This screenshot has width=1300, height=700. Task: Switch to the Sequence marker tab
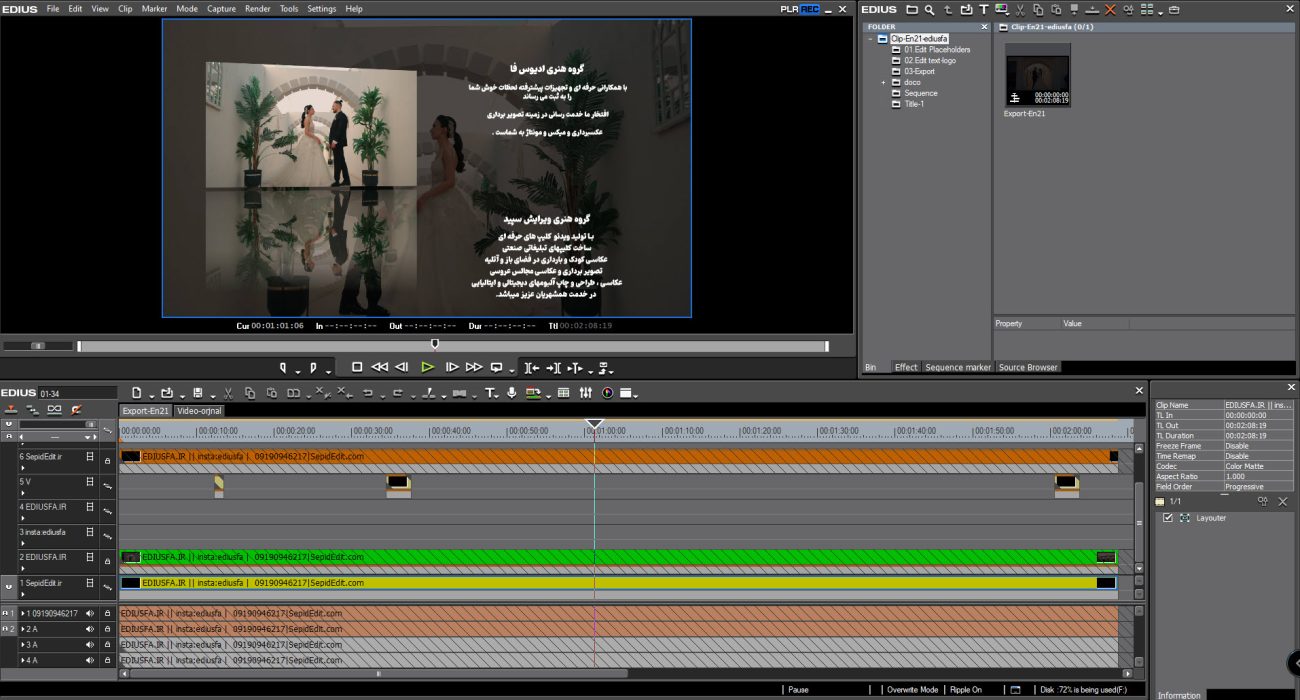click(x=958, y=367)
